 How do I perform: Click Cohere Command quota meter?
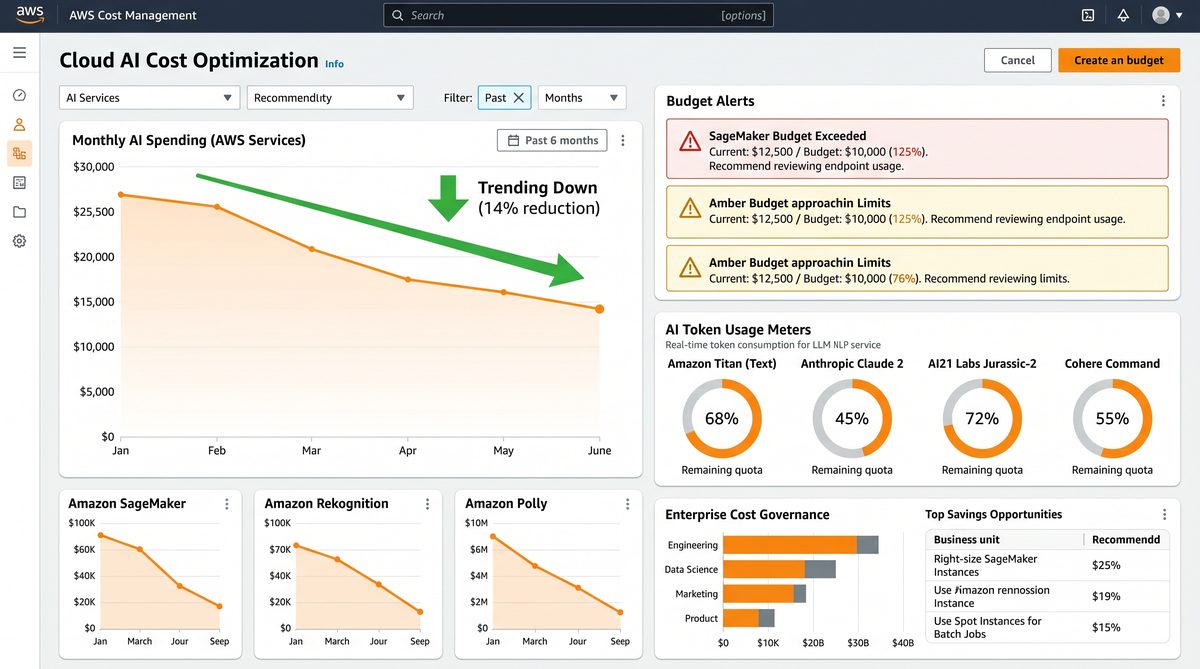pos(1112,419)
